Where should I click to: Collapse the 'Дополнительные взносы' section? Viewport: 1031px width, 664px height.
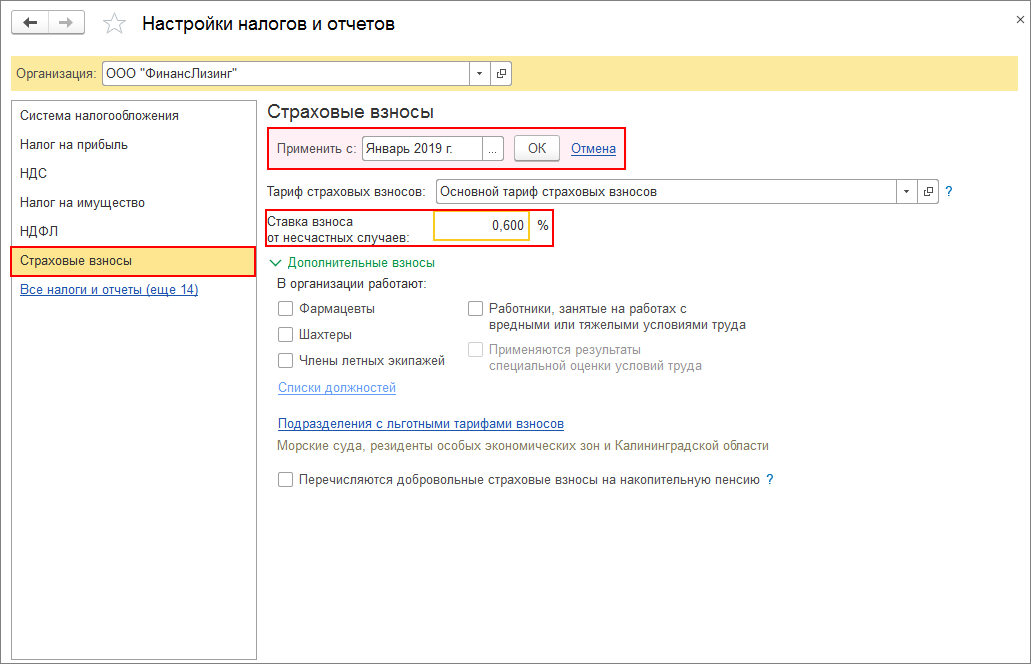coord(276,263)
